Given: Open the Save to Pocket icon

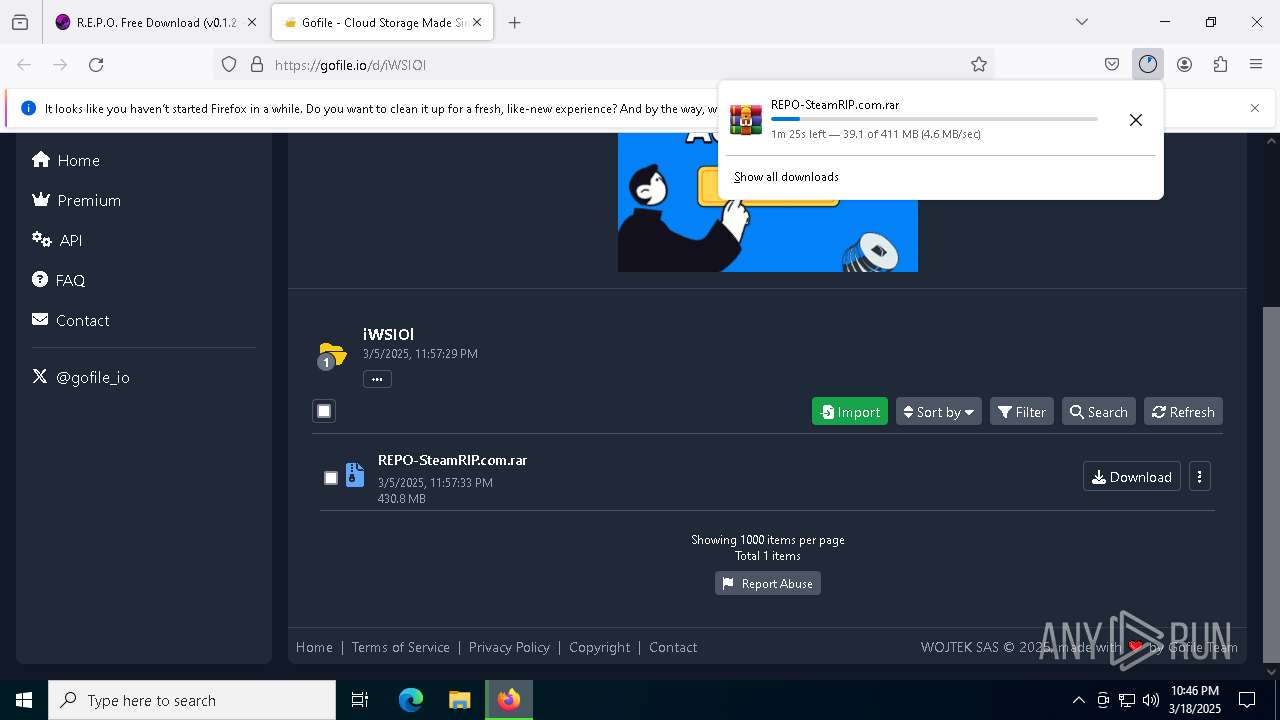Looking at the screenshot, I should click(x=1112, y=64).
